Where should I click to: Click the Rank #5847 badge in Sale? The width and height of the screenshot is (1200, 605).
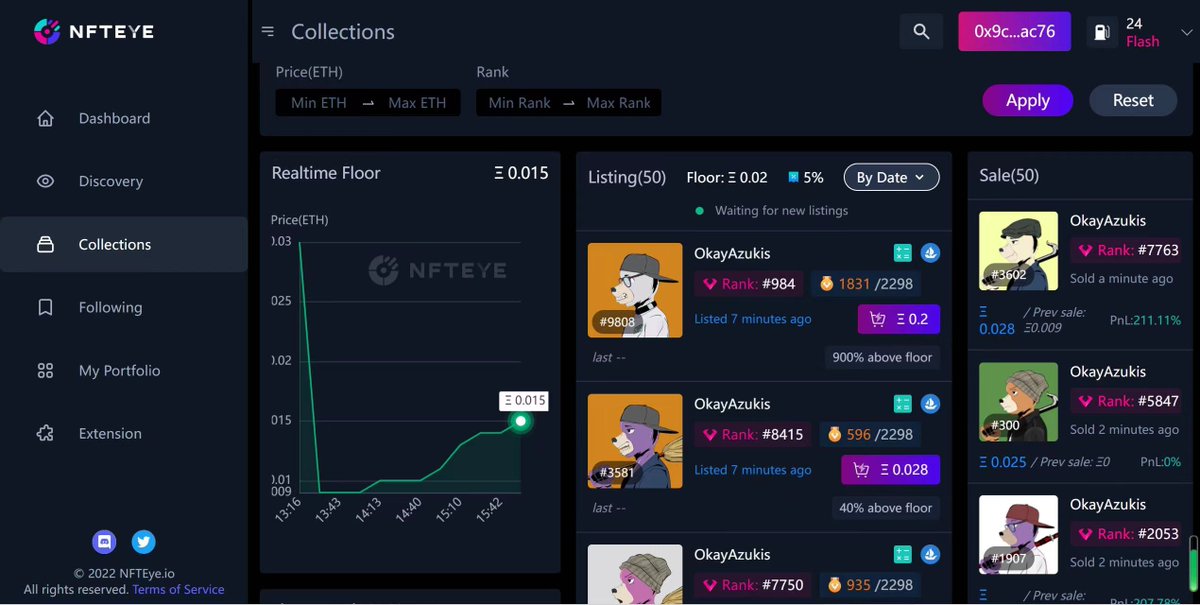[1129, 401]
